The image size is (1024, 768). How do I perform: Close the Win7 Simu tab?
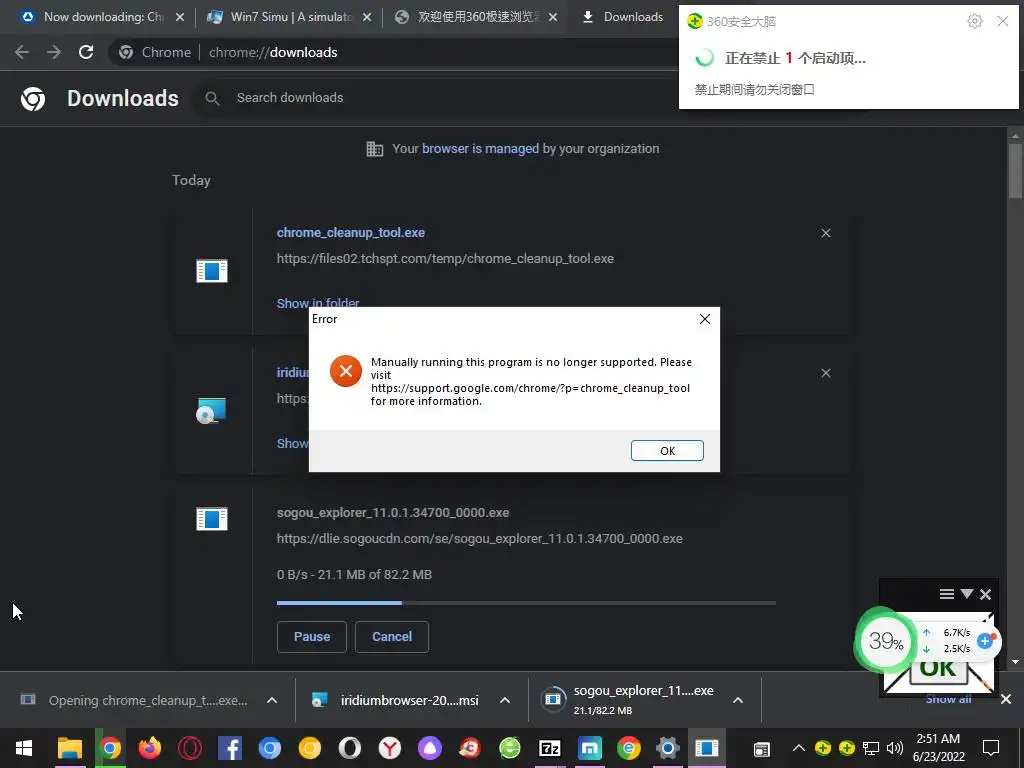tap(367, 17)
